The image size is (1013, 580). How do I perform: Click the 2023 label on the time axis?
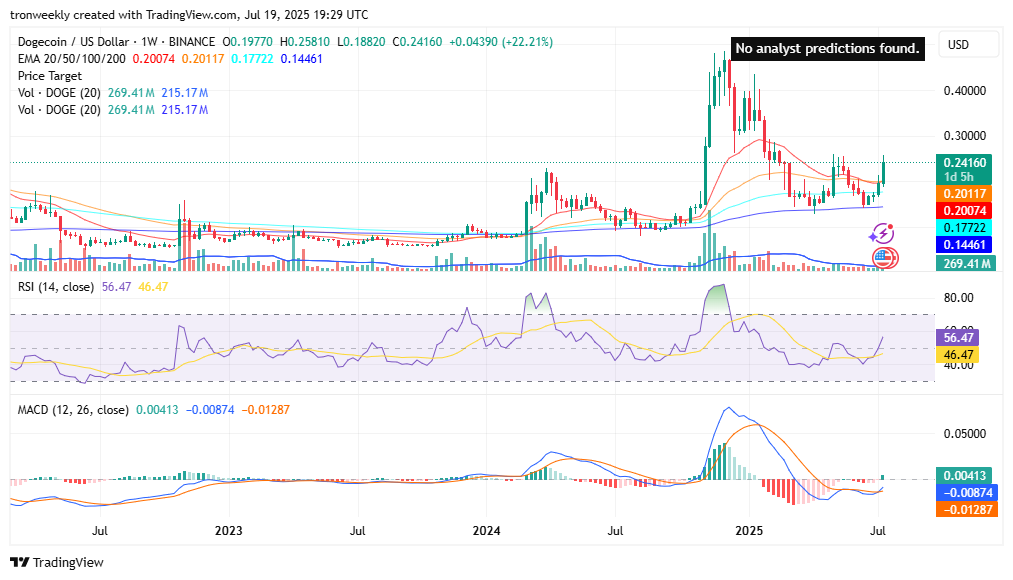coord(229,531)
